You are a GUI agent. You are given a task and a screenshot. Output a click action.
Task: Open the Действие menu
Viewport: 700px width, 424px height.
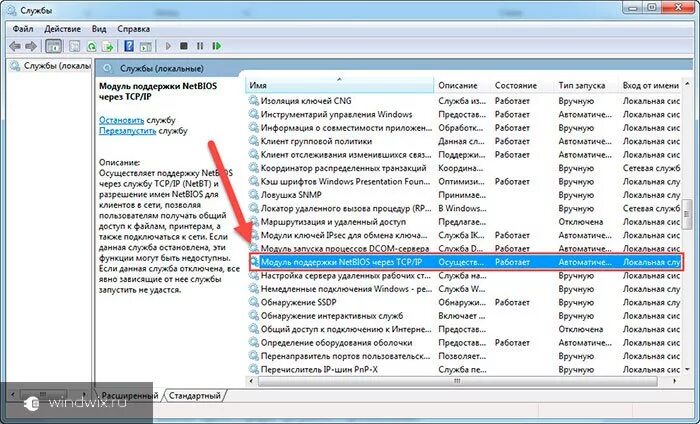[62, 29]
